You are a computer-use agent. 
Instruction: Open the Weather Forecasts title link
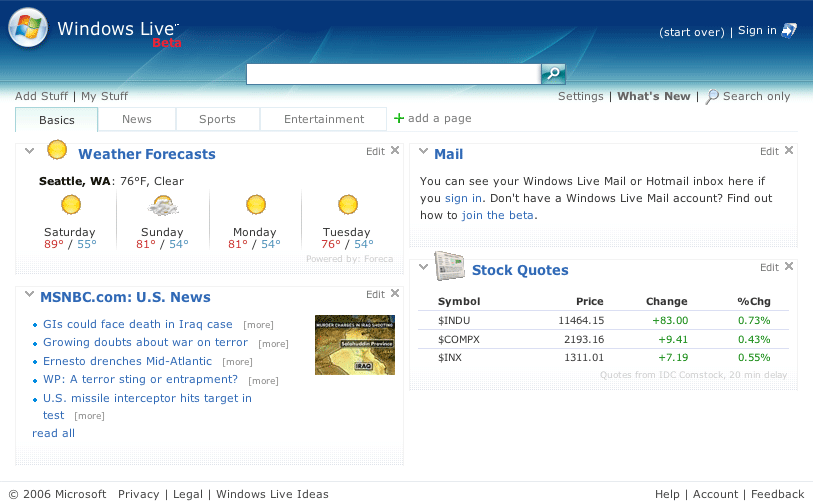(147, 154)
